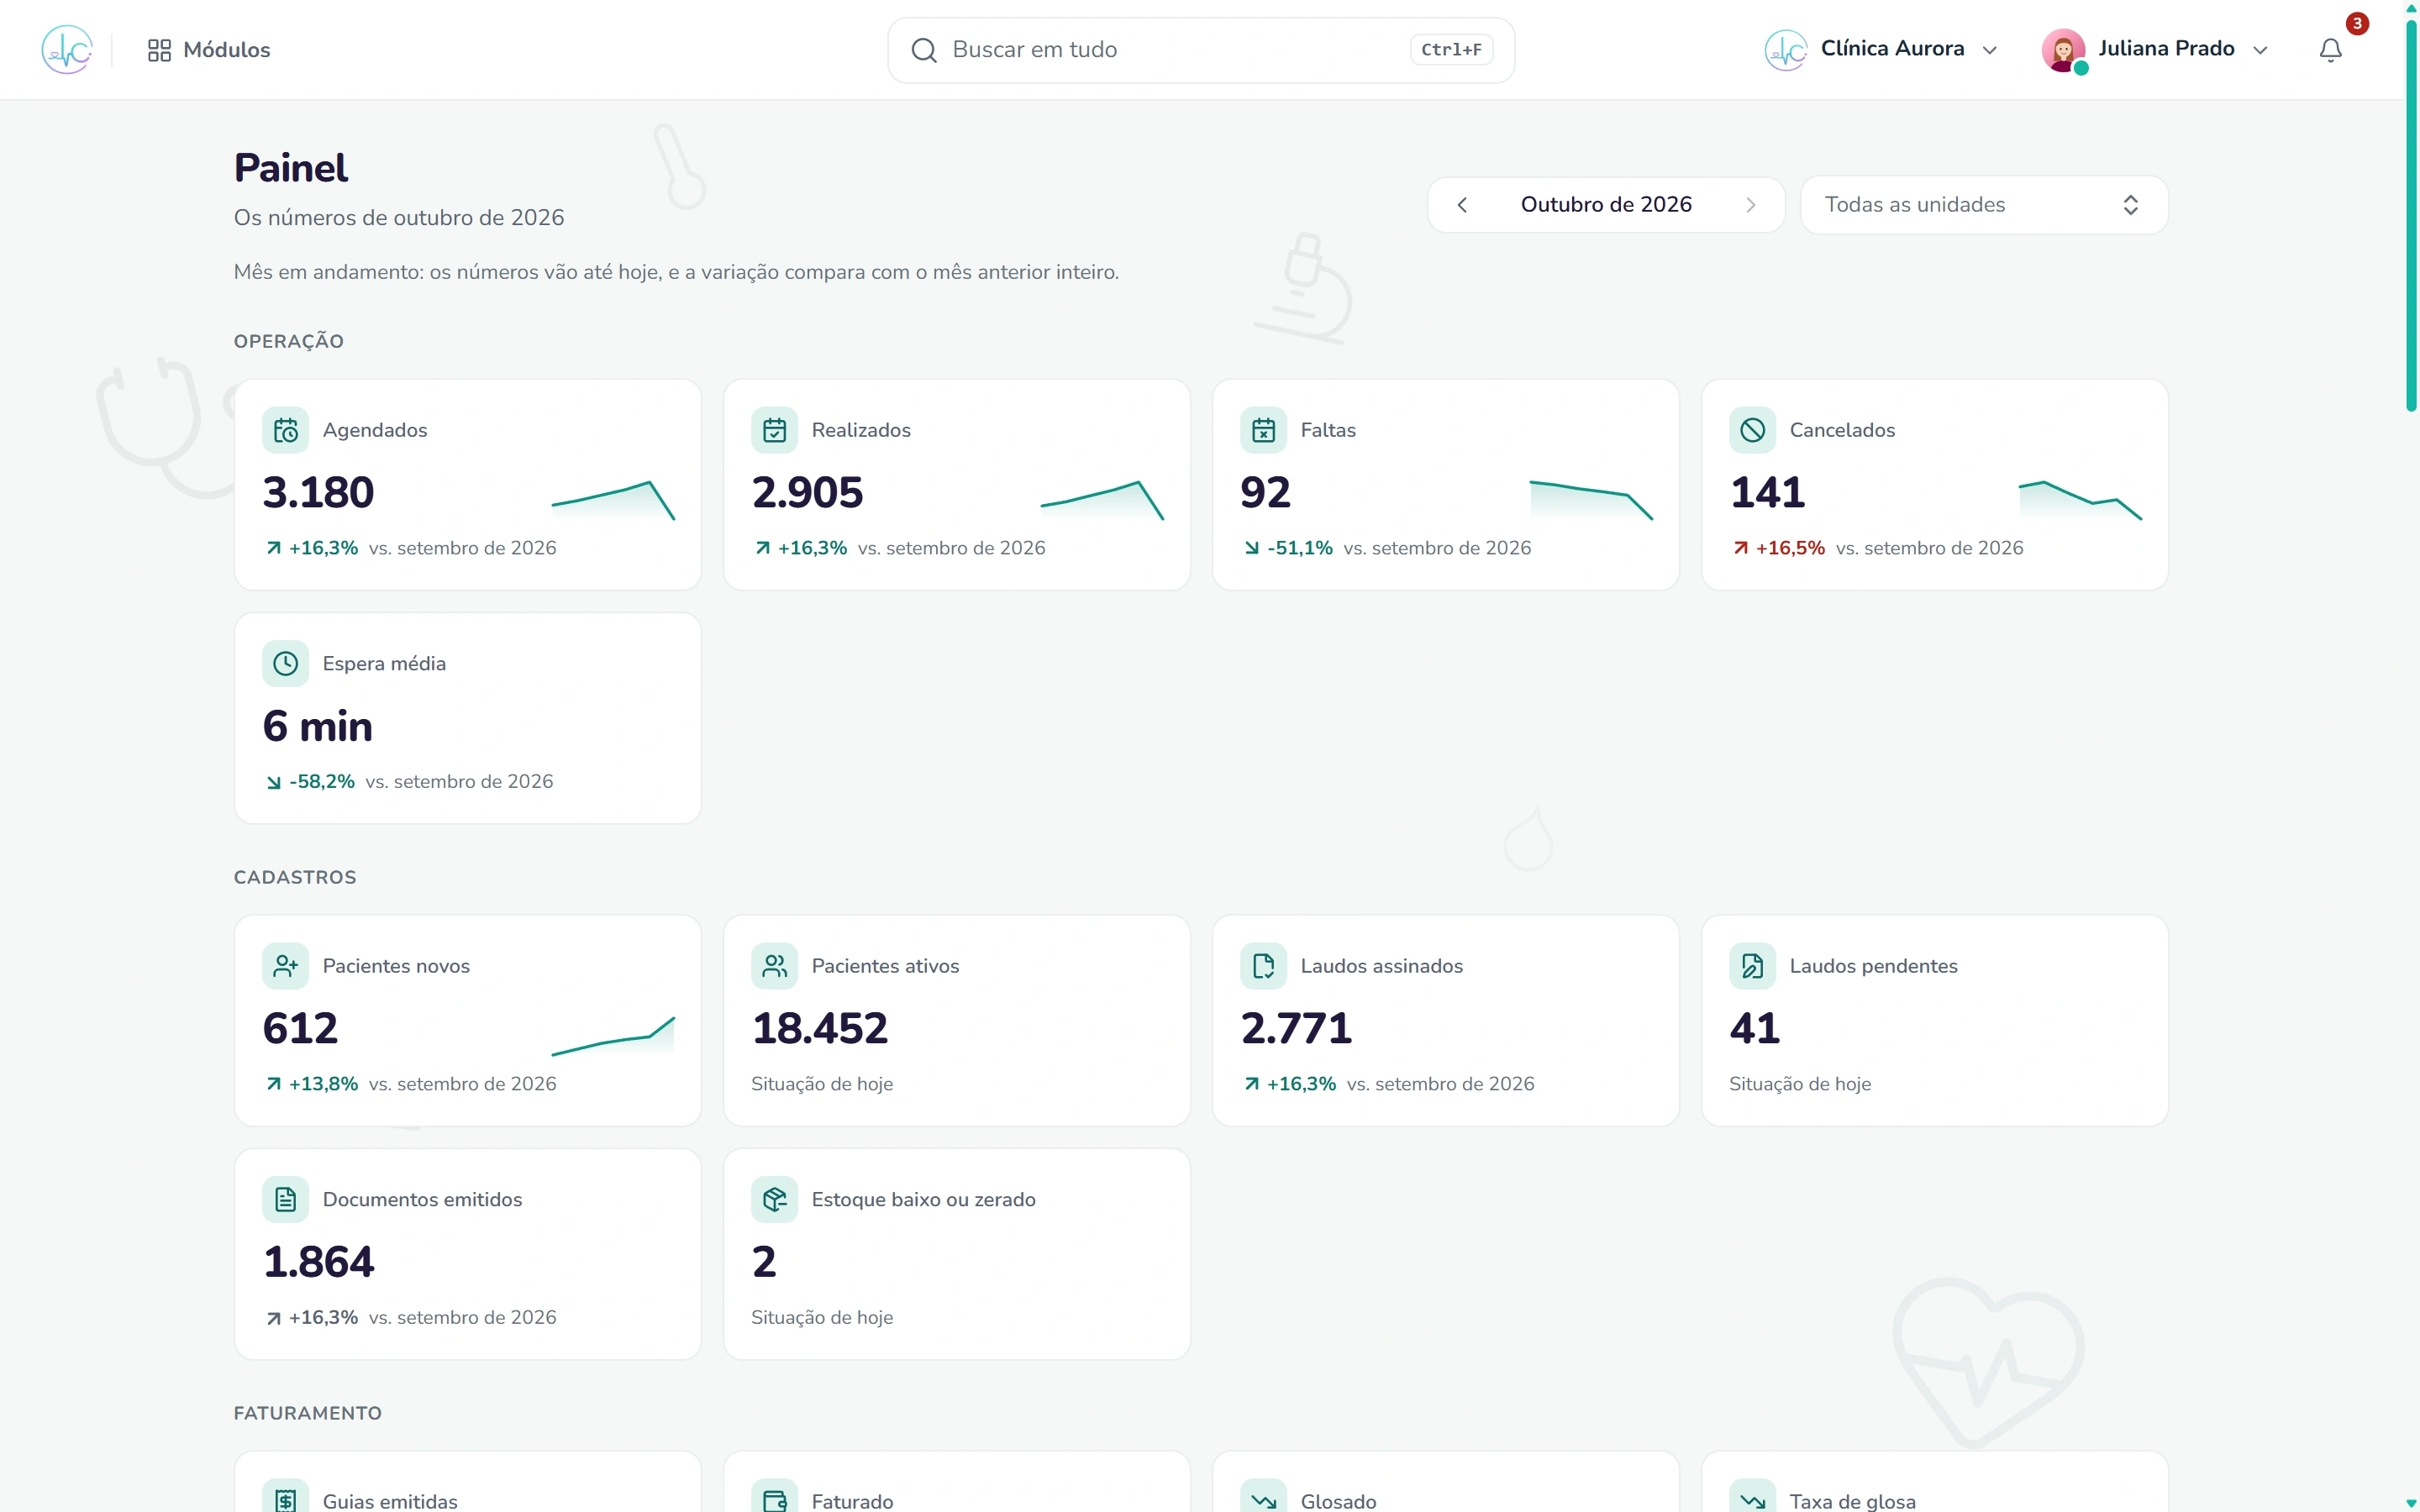Click the Espera média value 6 min
The height and width of the screenshot is (1512, 2420).
tap(317, 726)
